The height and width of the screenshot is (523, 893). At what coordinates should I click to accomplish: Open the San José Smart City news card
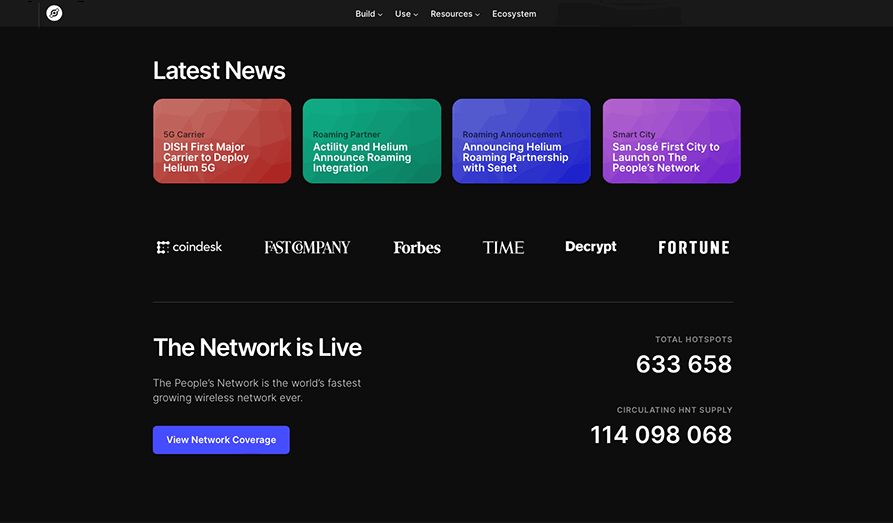click(x=671, y=141)
